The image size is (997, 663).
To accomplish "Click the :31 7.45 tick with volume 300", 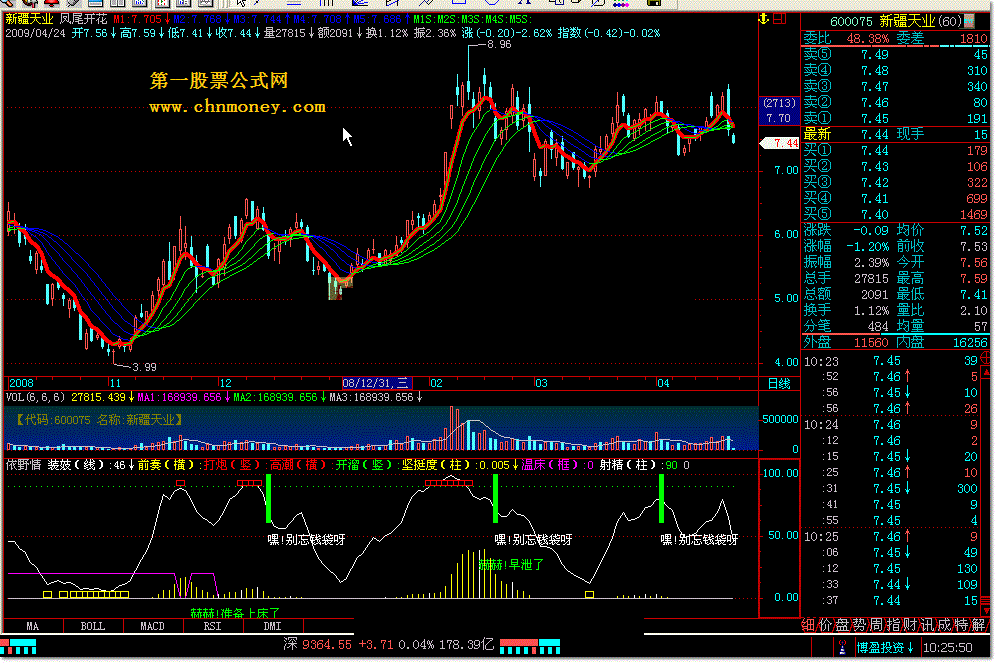I will [890, 489].
